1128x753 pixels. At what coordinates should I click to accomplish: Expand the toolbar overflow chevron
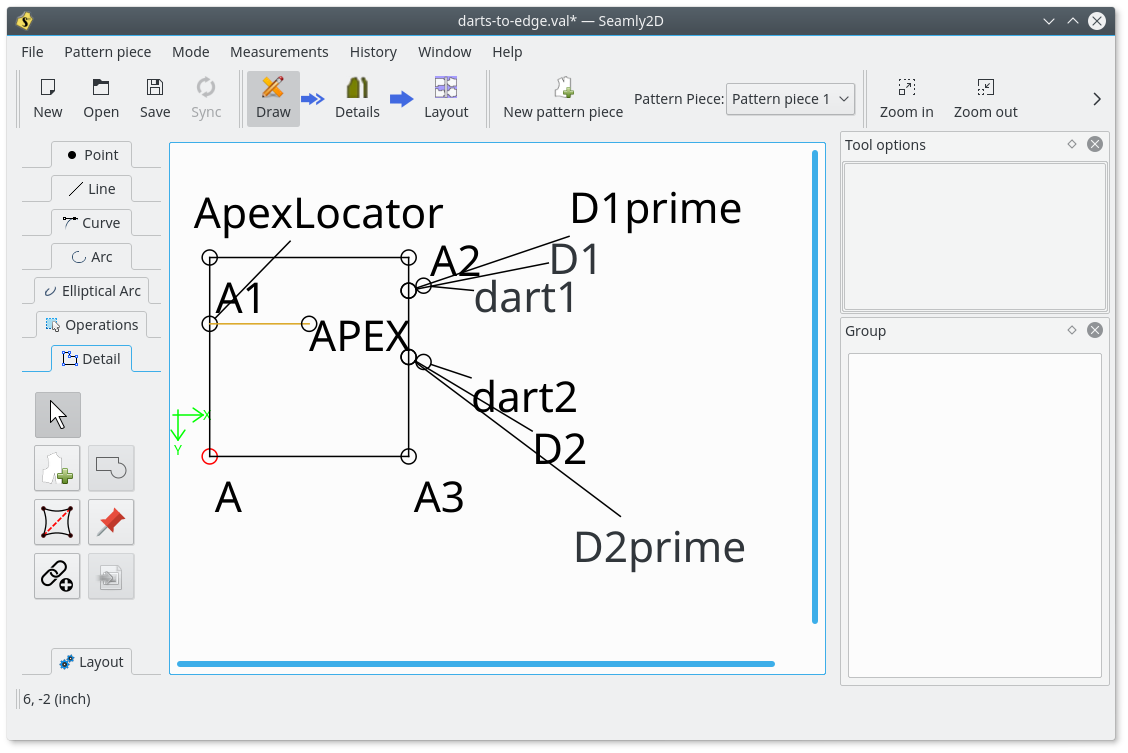tap(1097, 99)
